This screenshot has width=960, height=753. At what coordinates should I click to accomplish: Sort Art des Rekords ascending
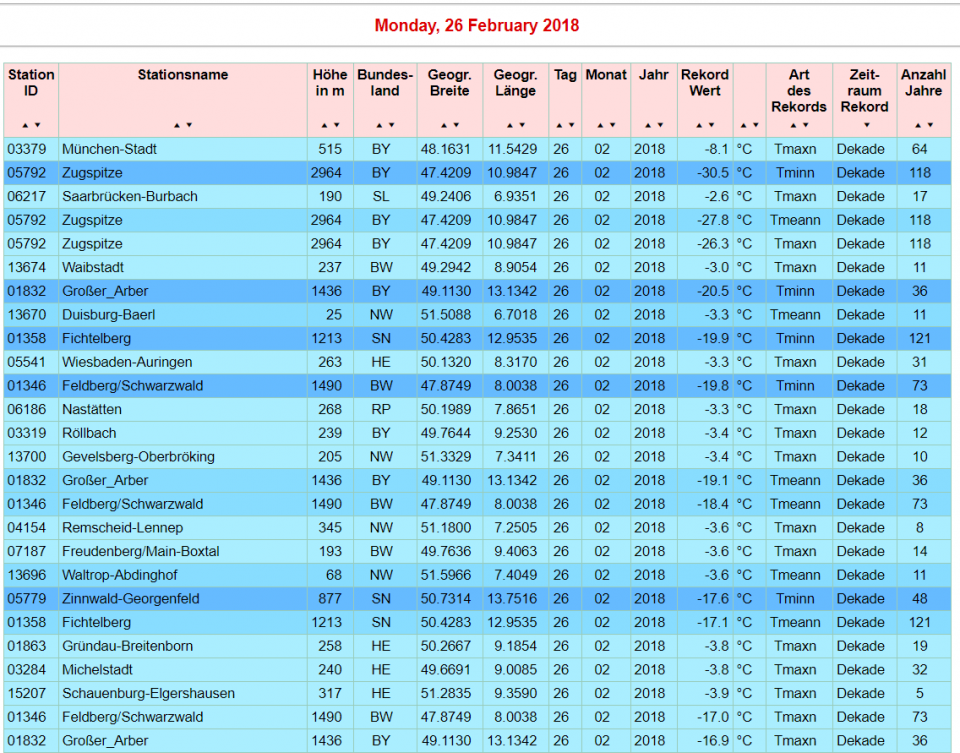tap(793, 125)
